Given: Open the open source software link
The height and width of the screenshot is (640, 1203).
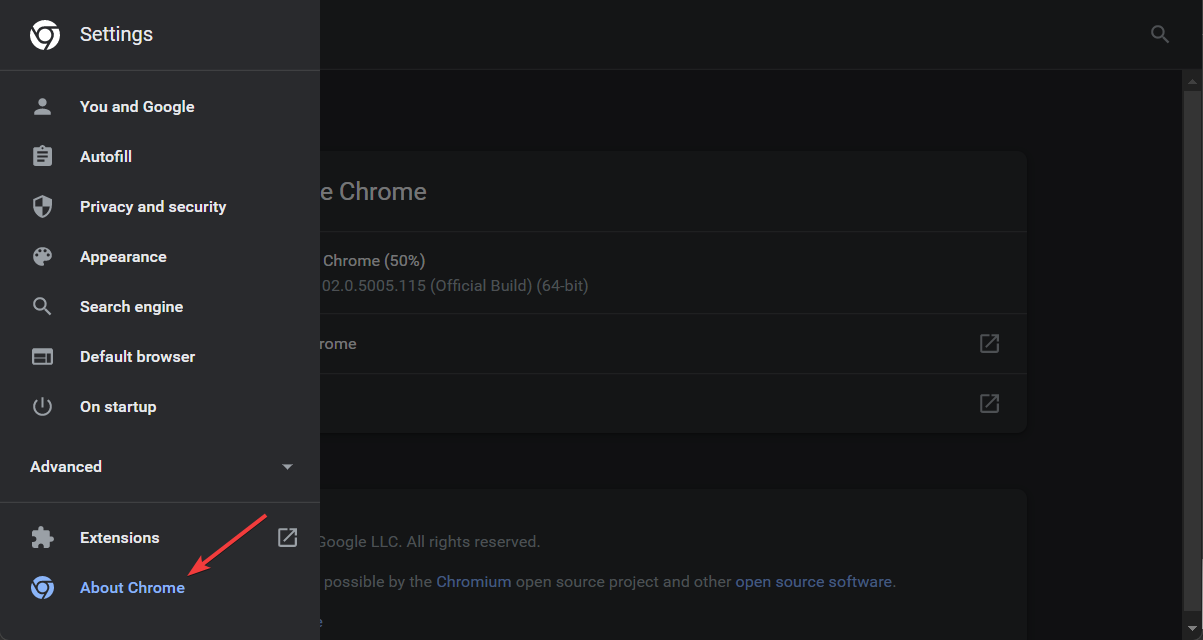Looking at the screenshot, I should (813, 581).
